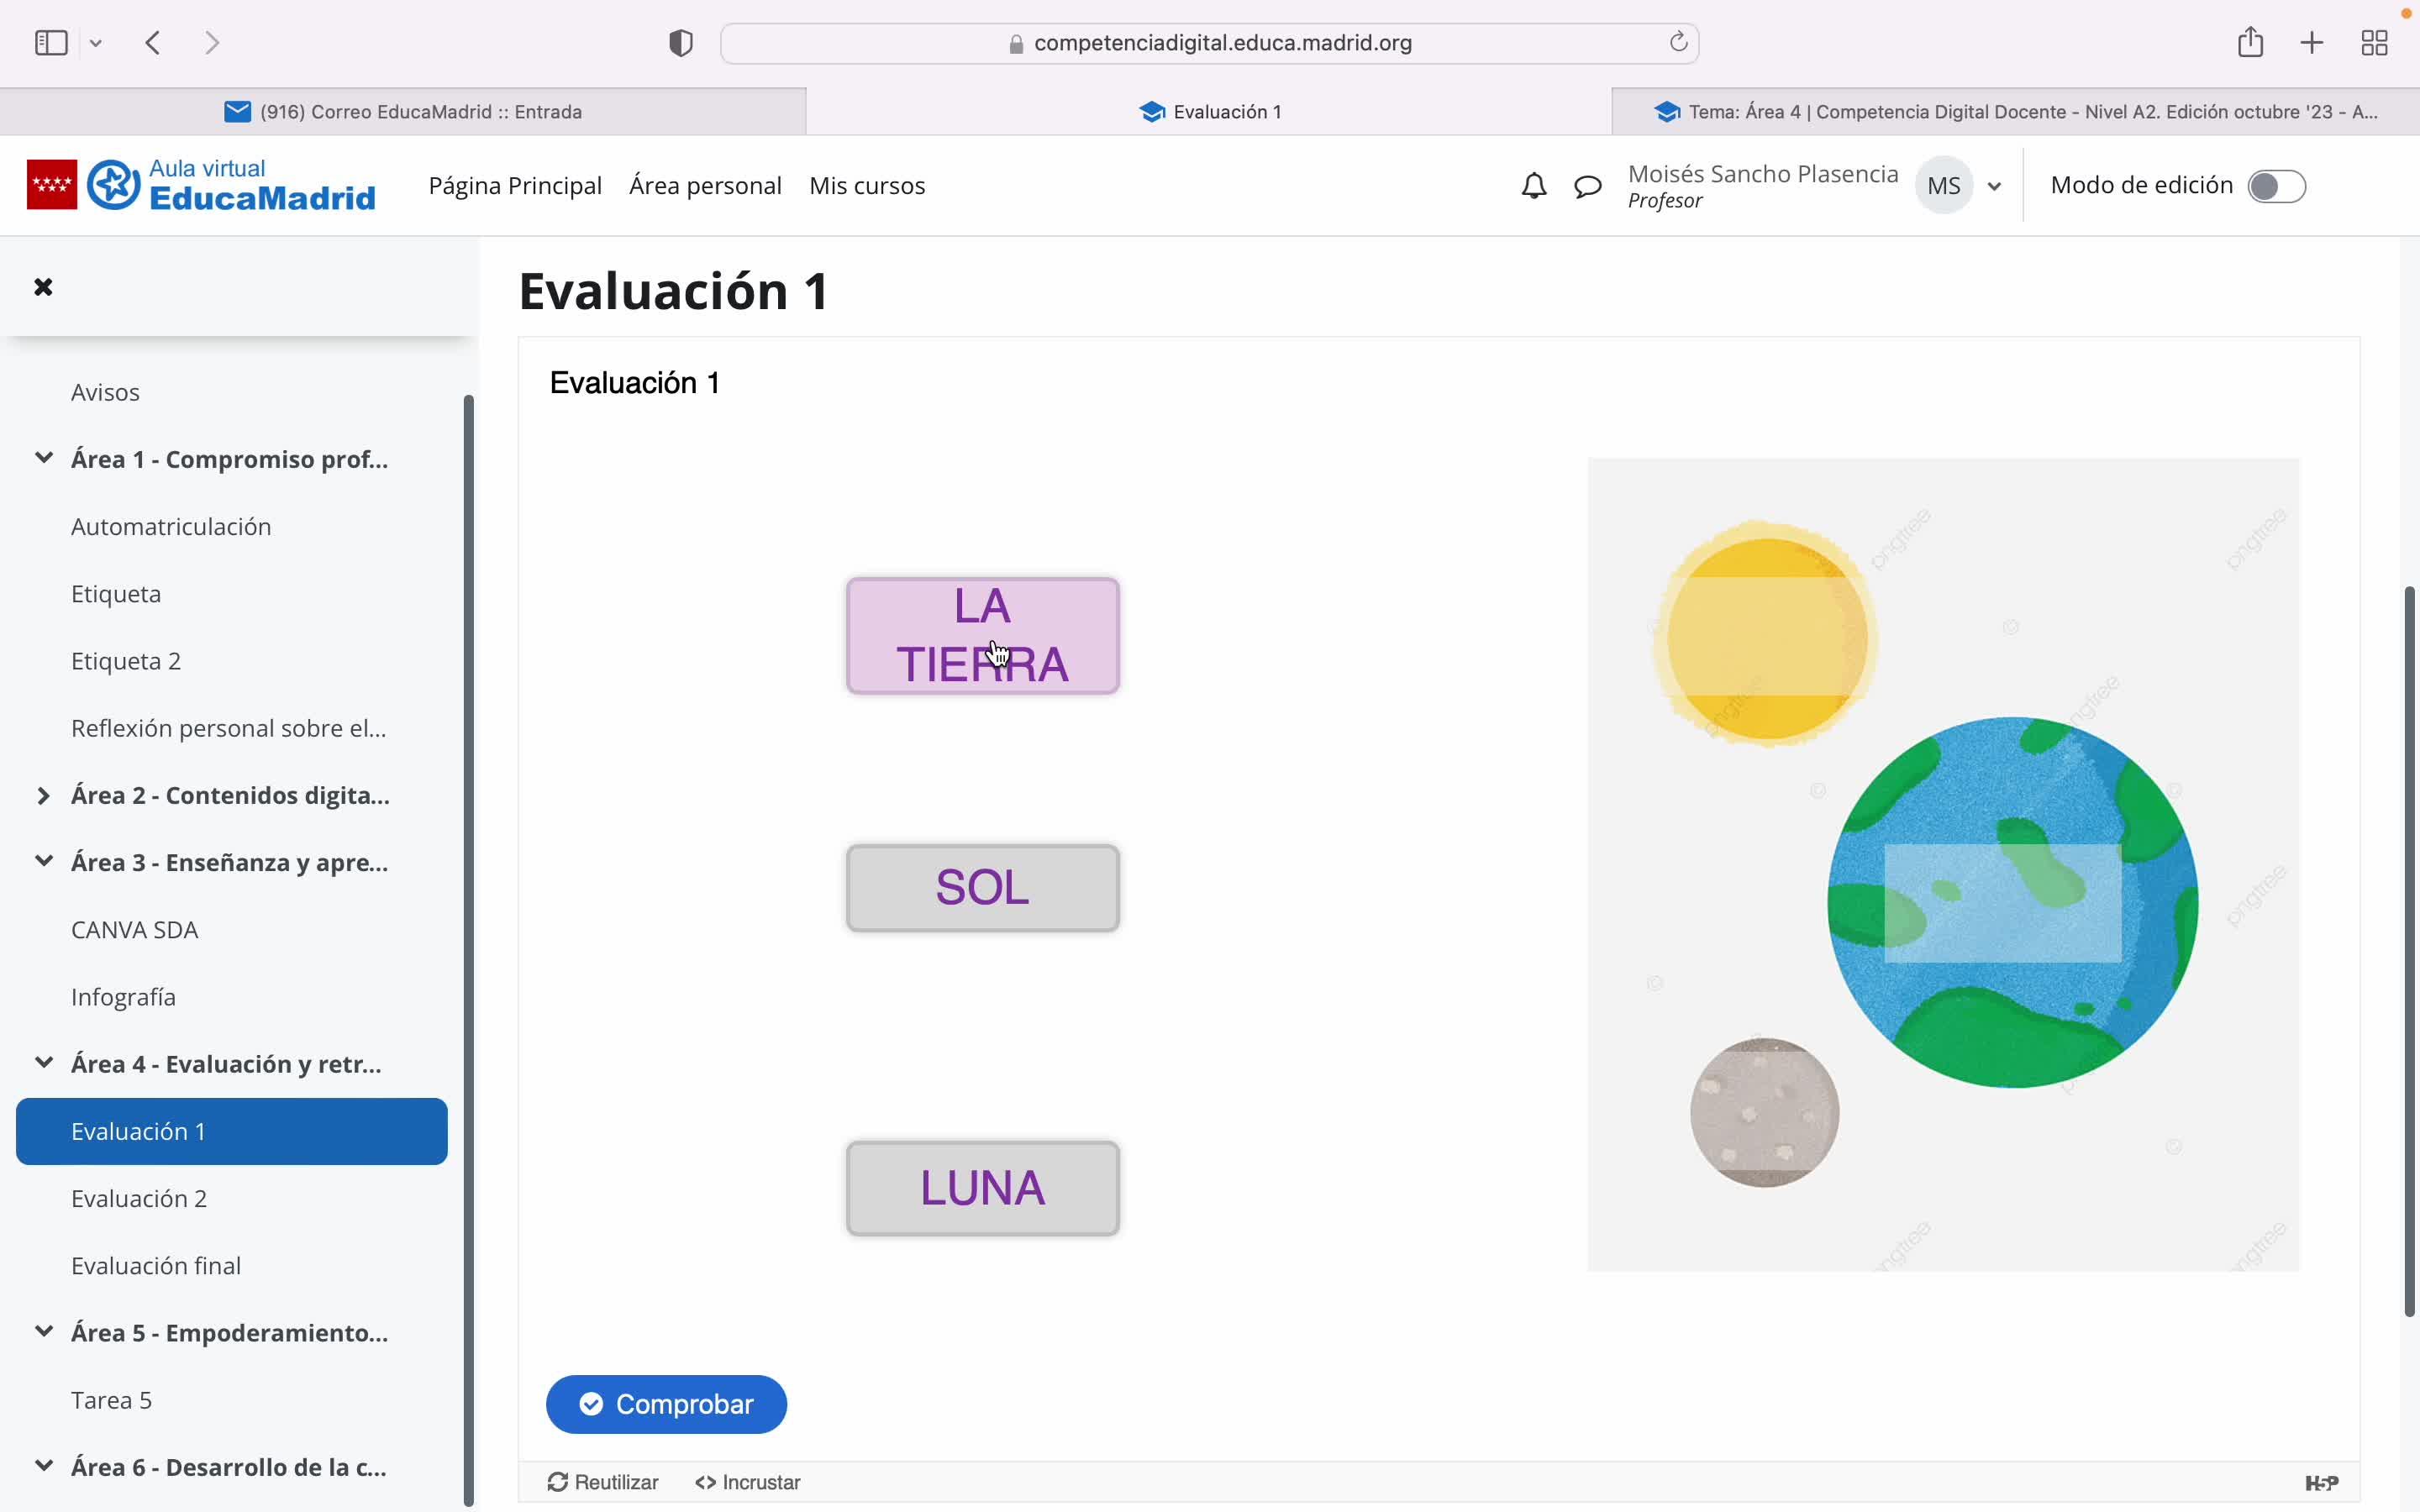Close the course index with X icon
This screenshot has width=2420, height=1512.
[43, 288]
